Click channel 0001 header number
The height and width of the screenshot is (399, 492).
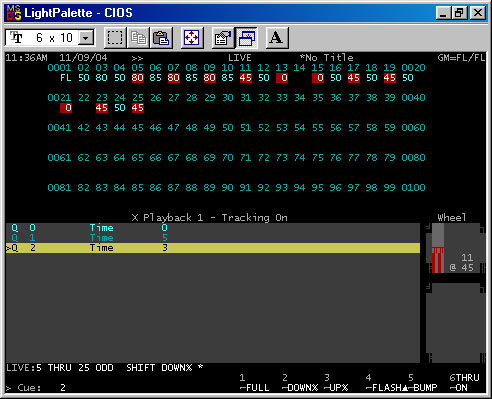click(59, 68)
